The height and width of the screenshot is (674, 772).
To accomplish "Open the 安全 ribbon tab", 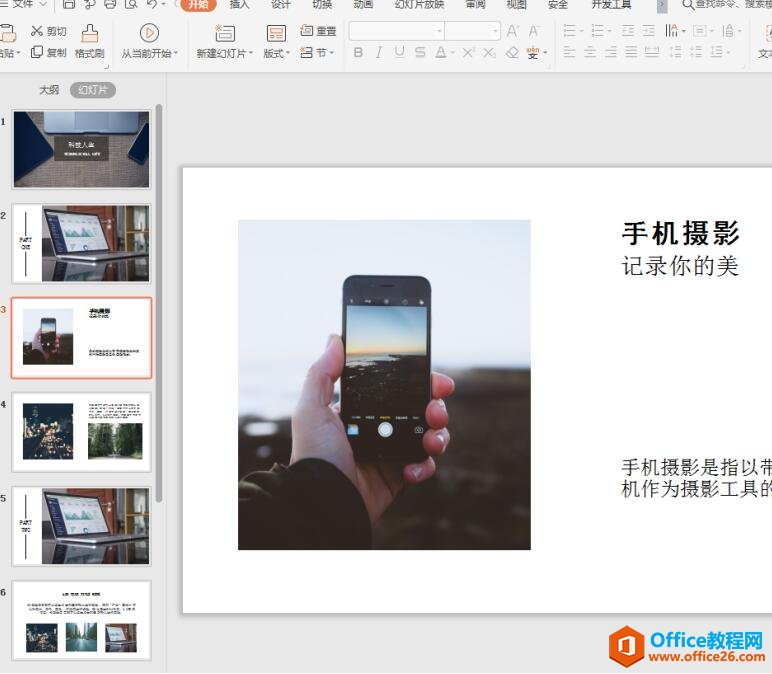I will 558,5.
